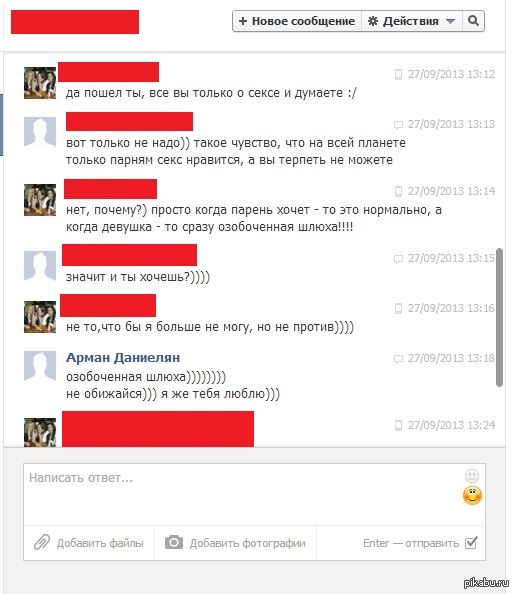Viewport: 514px width, 594px height.
Task: Toggle the Enter — отправить checkbox
Action: tap(471, 543)
